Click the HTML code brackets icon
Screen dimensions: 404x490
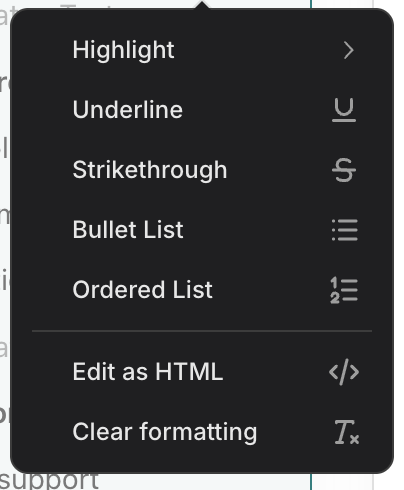(x=344, y=372)
